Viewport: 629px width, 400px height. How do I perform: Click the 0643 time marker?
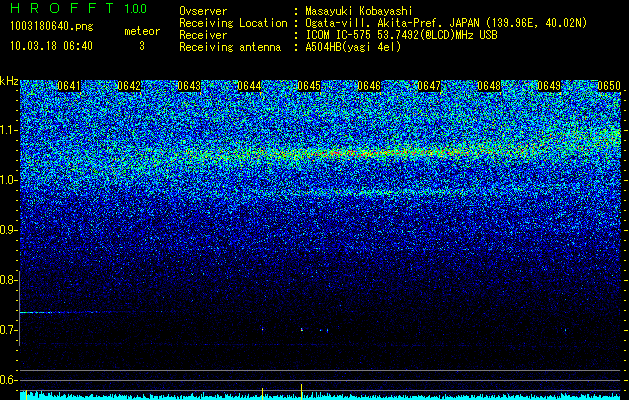[x=189, y=86]
